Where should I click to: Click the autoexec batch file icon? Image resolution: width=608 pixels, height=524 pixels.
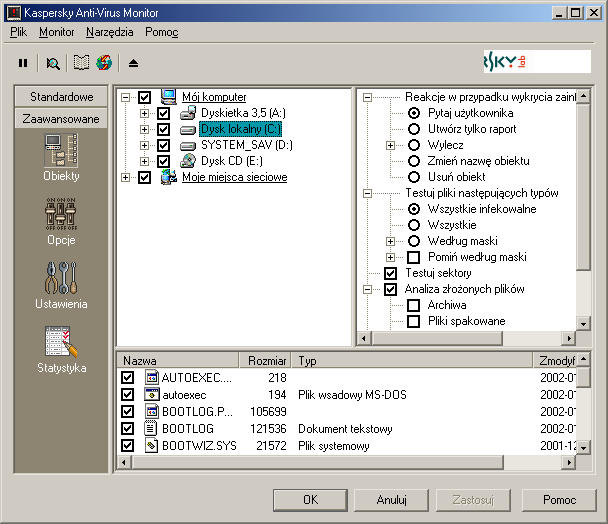(x=152, y=394)
